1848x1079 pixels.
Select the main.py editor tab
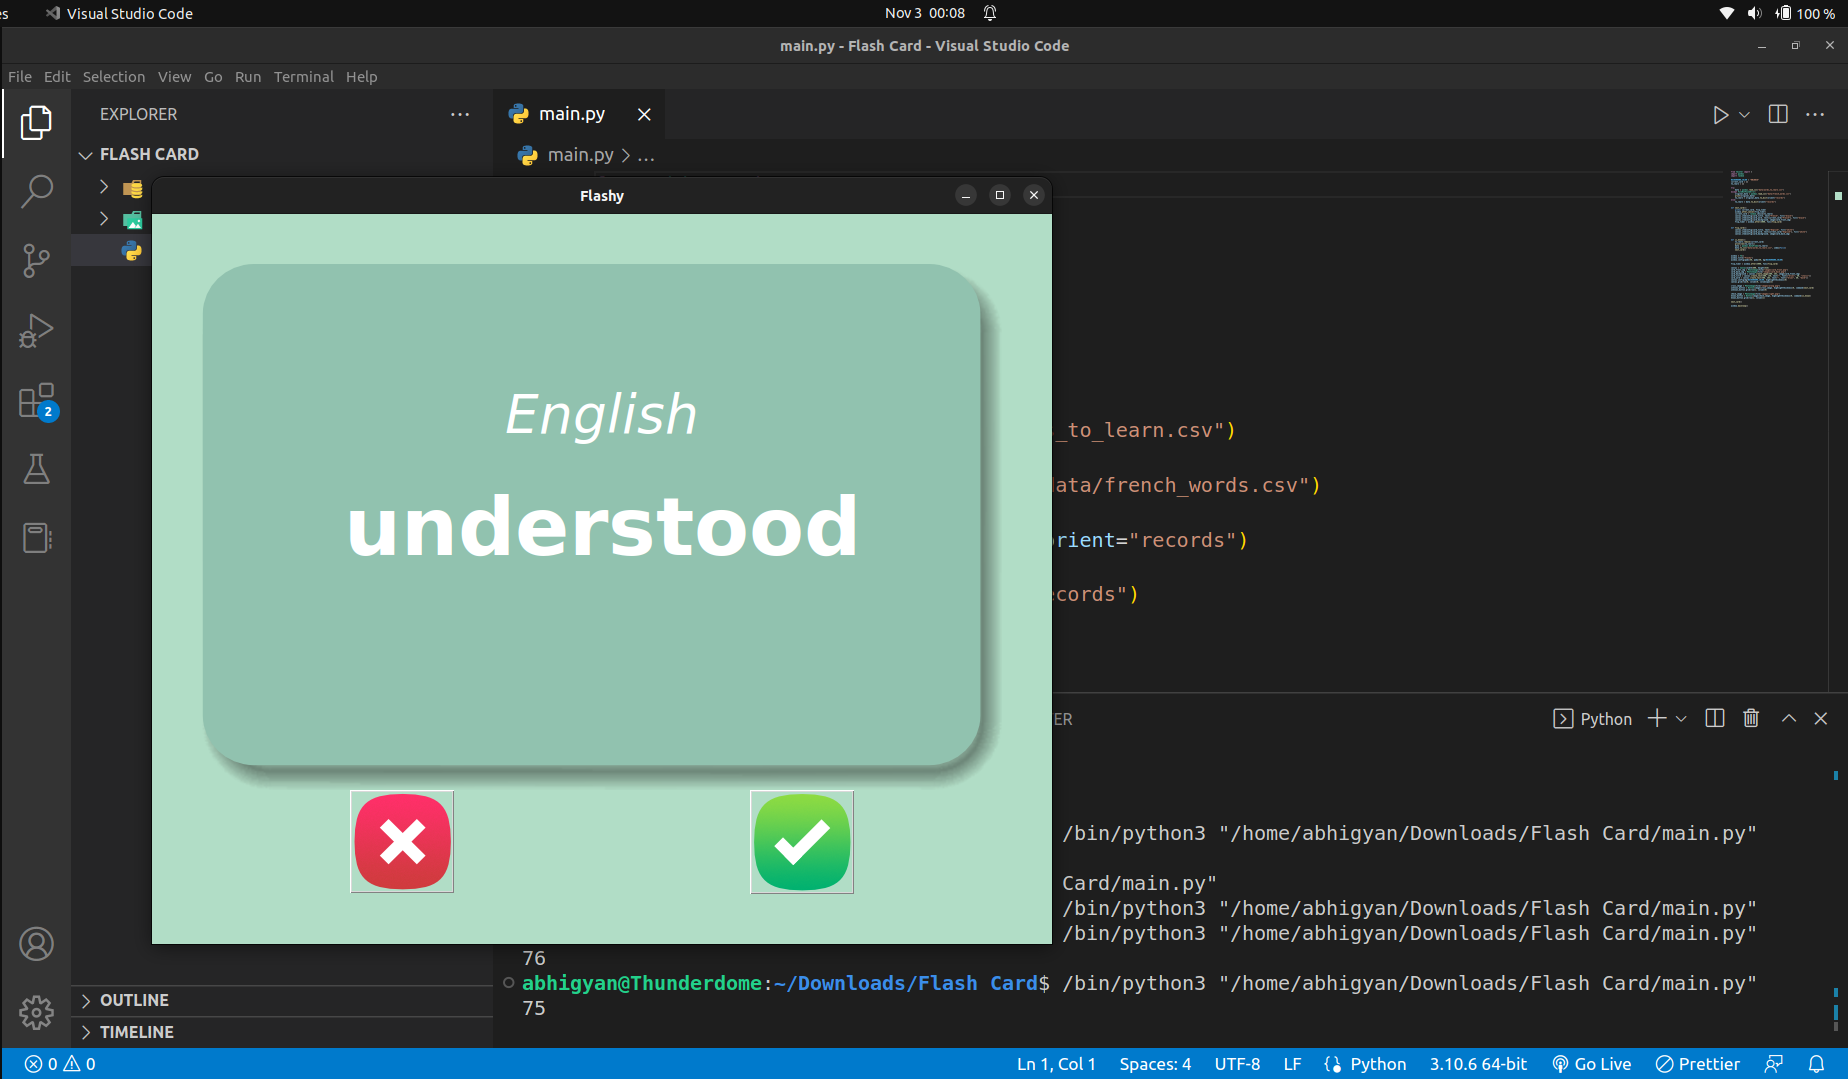[571, 114]
